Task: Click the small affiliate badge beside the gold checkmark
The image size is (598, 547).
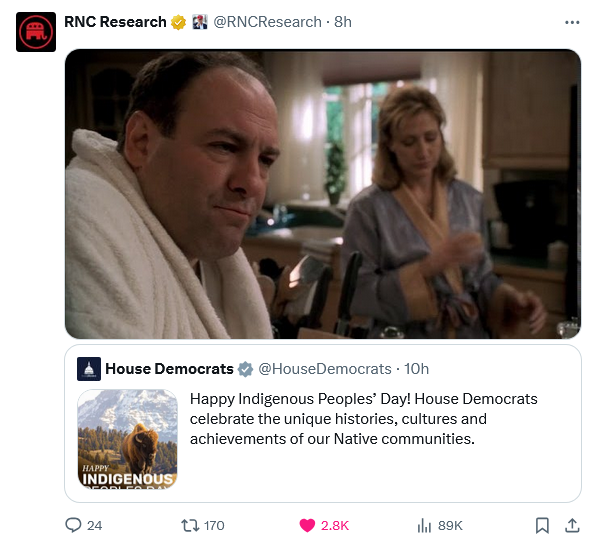Action: coord(199,22)
